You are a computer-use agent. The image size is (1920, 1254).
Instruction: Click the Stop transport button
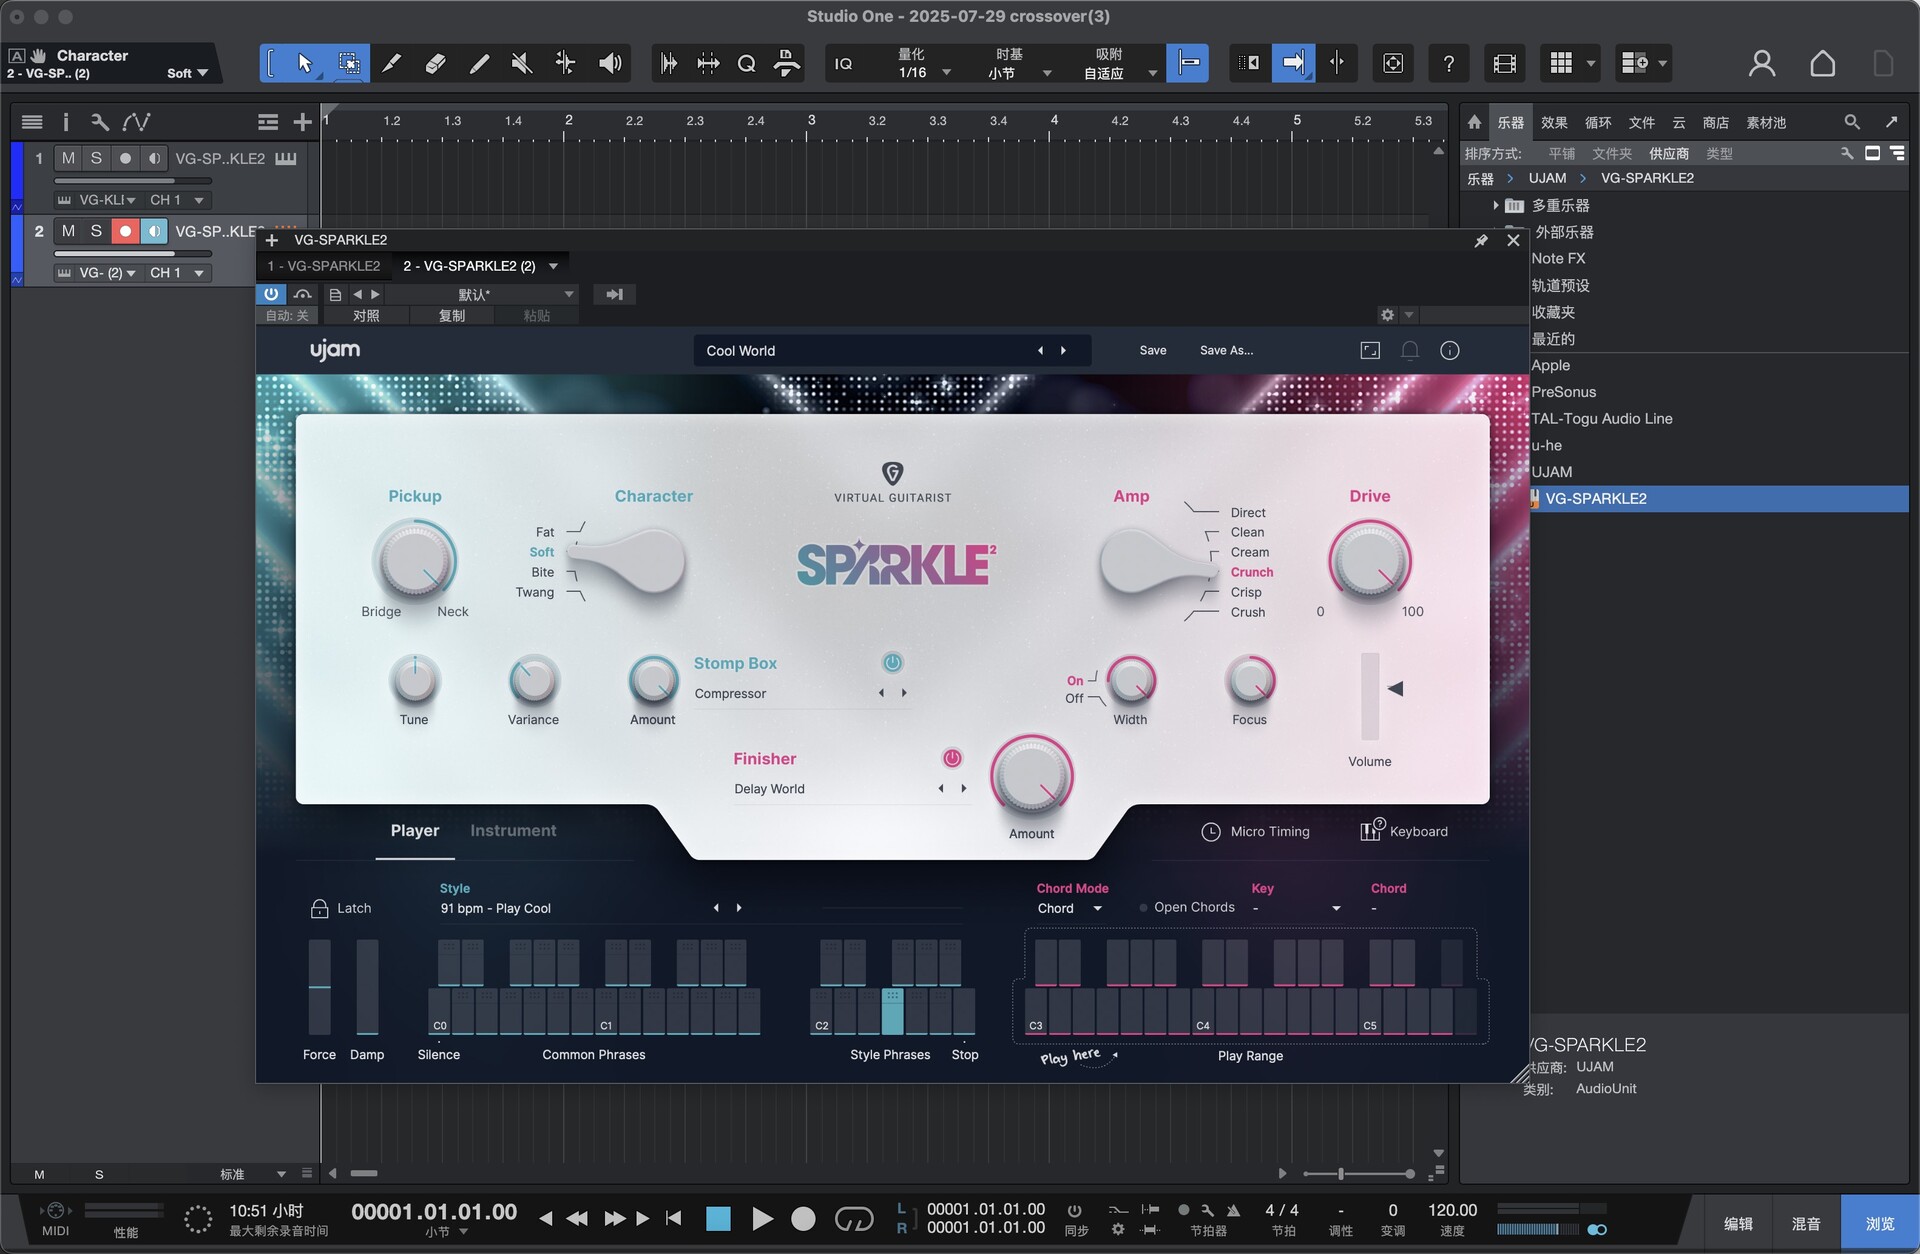[x=718, y=1218]
